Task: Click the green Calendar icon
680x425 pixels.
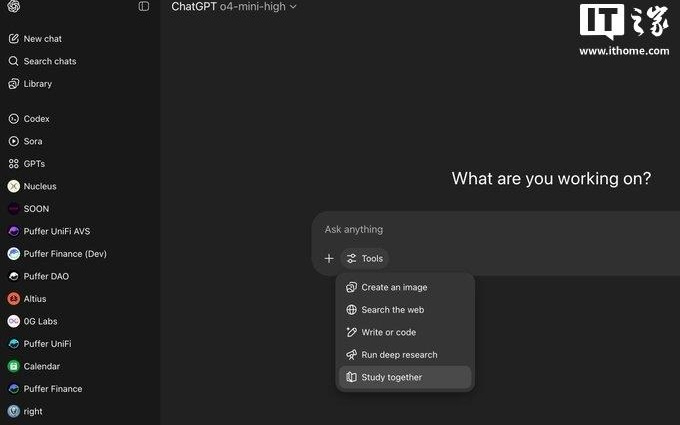Action: (13, 366)
